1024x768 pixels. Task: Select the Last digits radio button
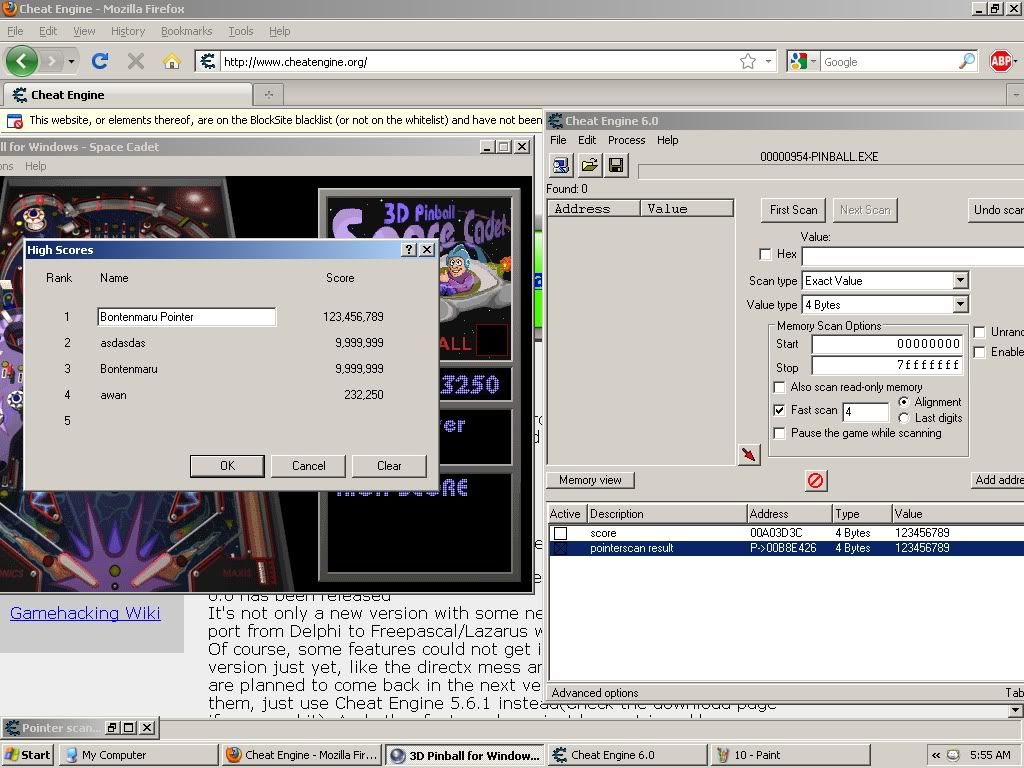coord(904,418)
